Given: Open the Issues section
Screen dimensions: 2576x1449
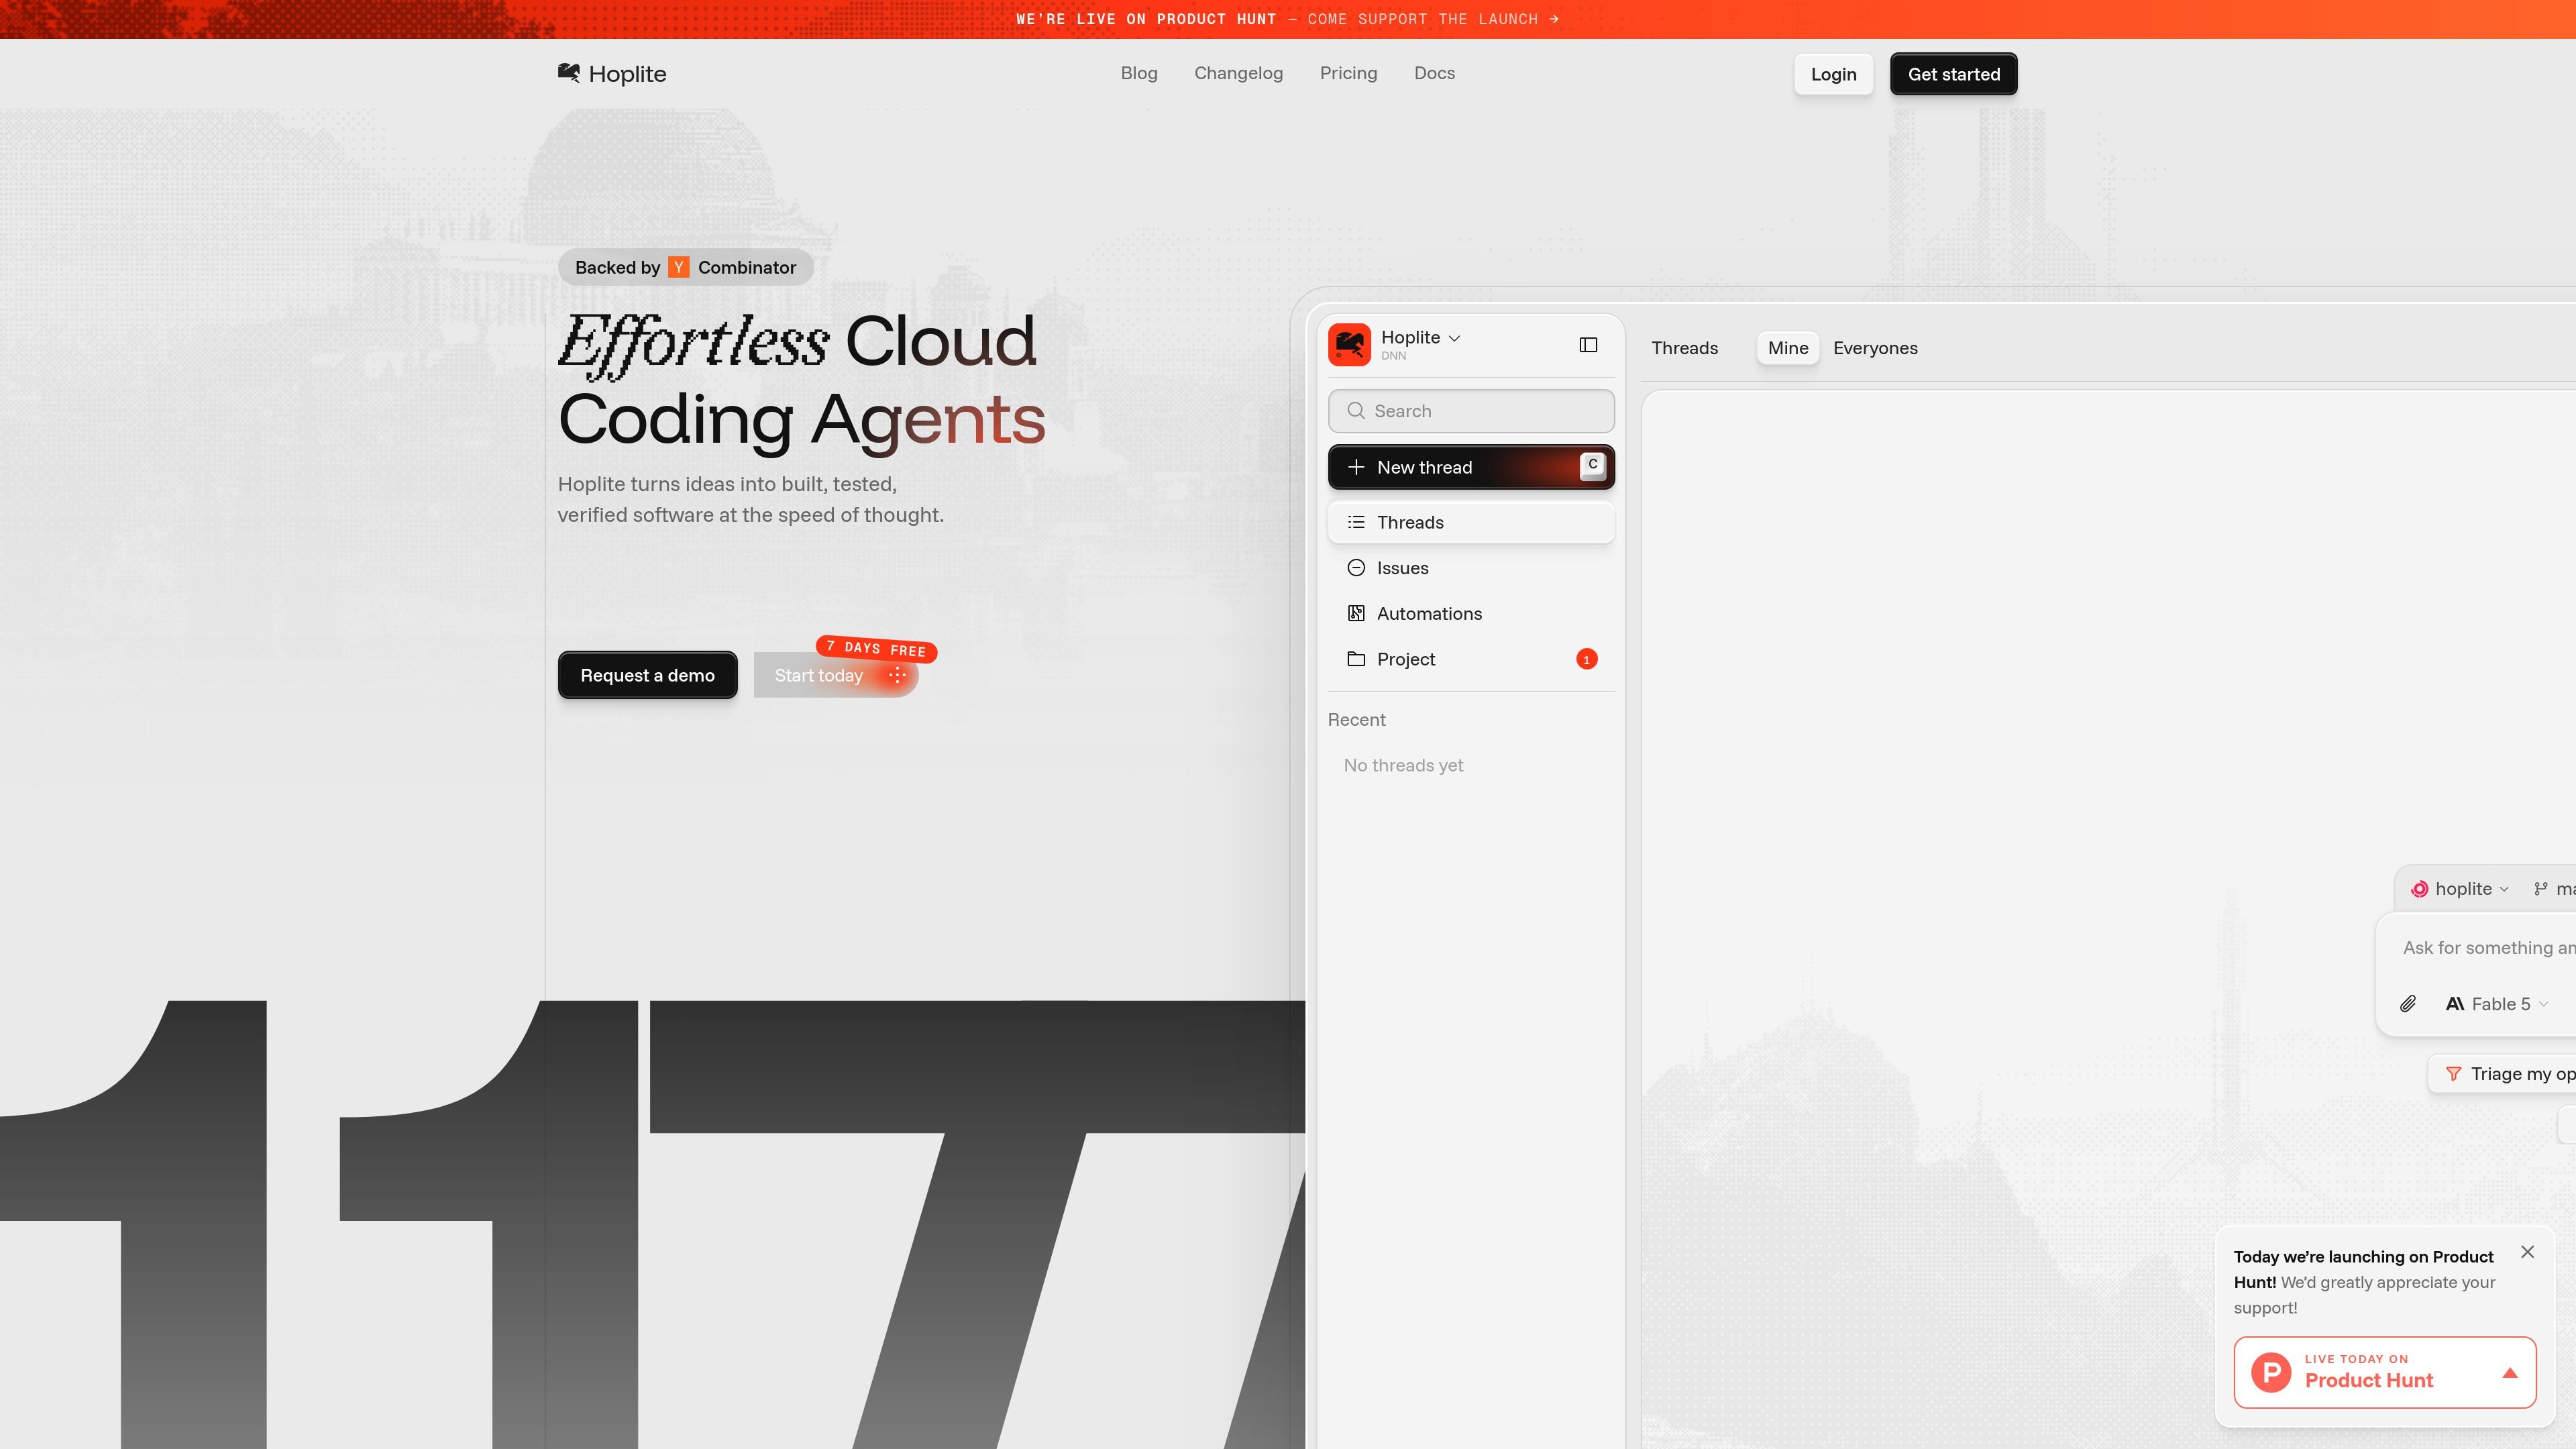Looking at the screenshot, I should pos(1471,568).
